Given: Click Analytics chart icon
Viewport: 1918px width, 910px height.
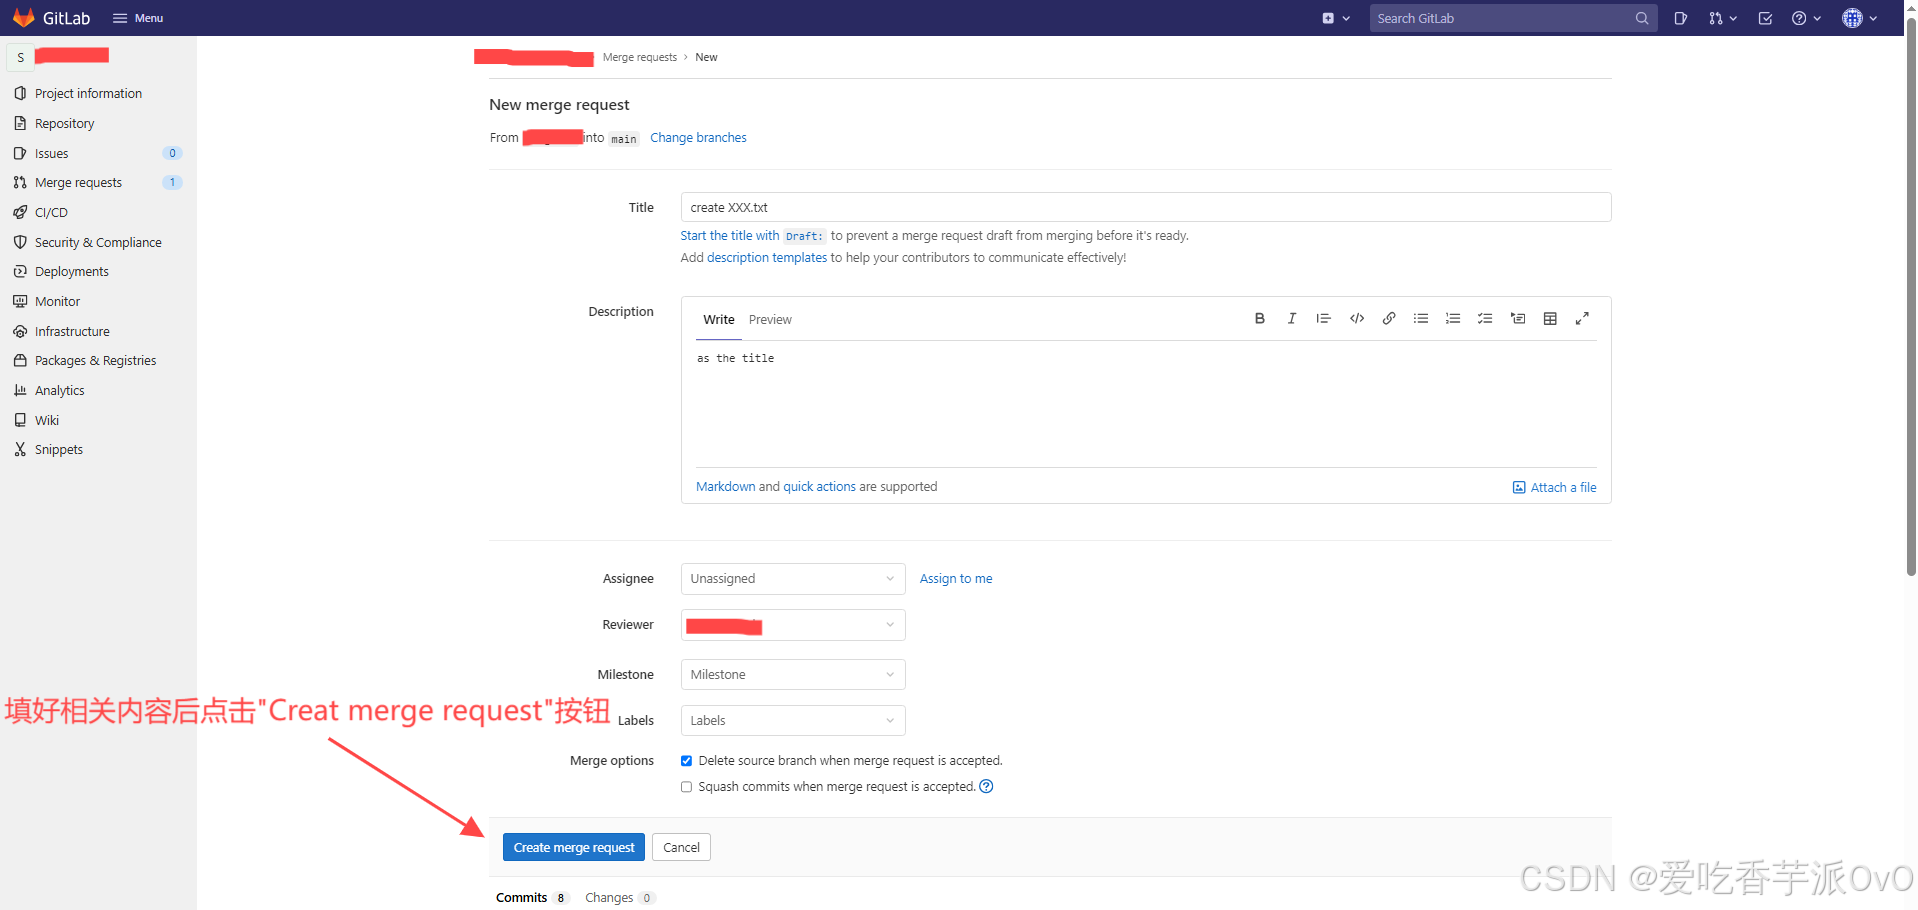Looking at the screenshot, I should pyautogui.click(x=20, y=390).
